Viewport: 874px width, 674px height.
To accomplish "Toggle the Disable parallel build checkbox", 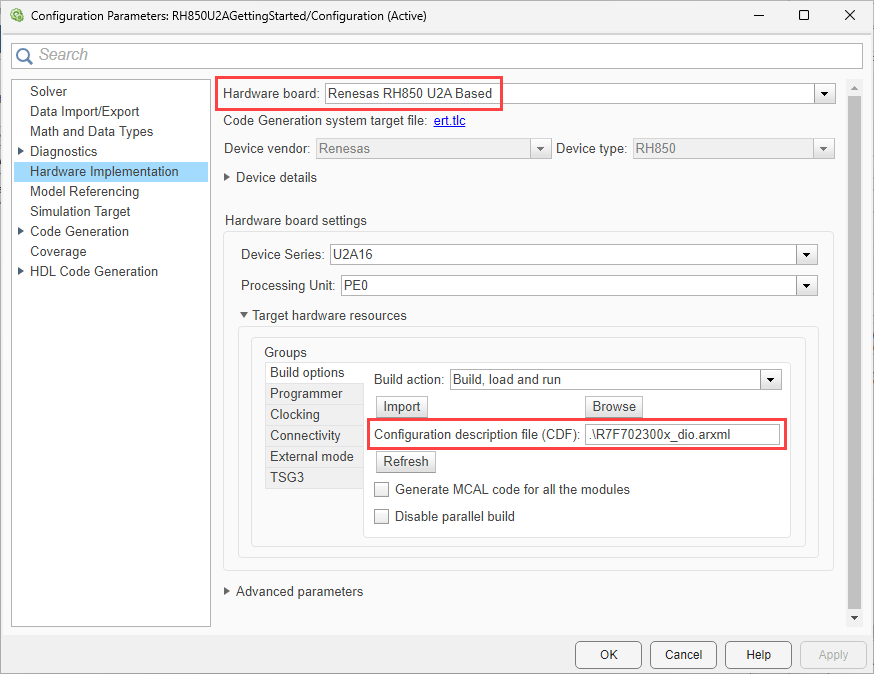I will tap(381, 517).
